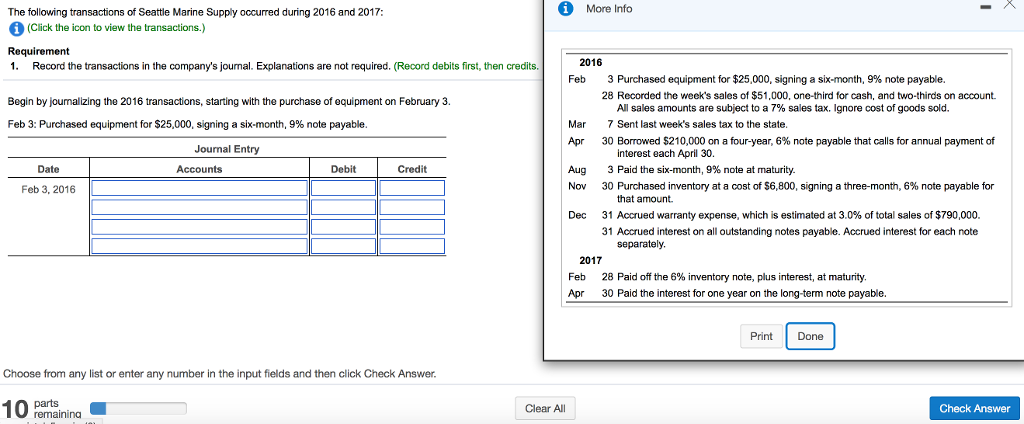Open the 'Click the icon to view the transactions' link

(x=116, y=28)
